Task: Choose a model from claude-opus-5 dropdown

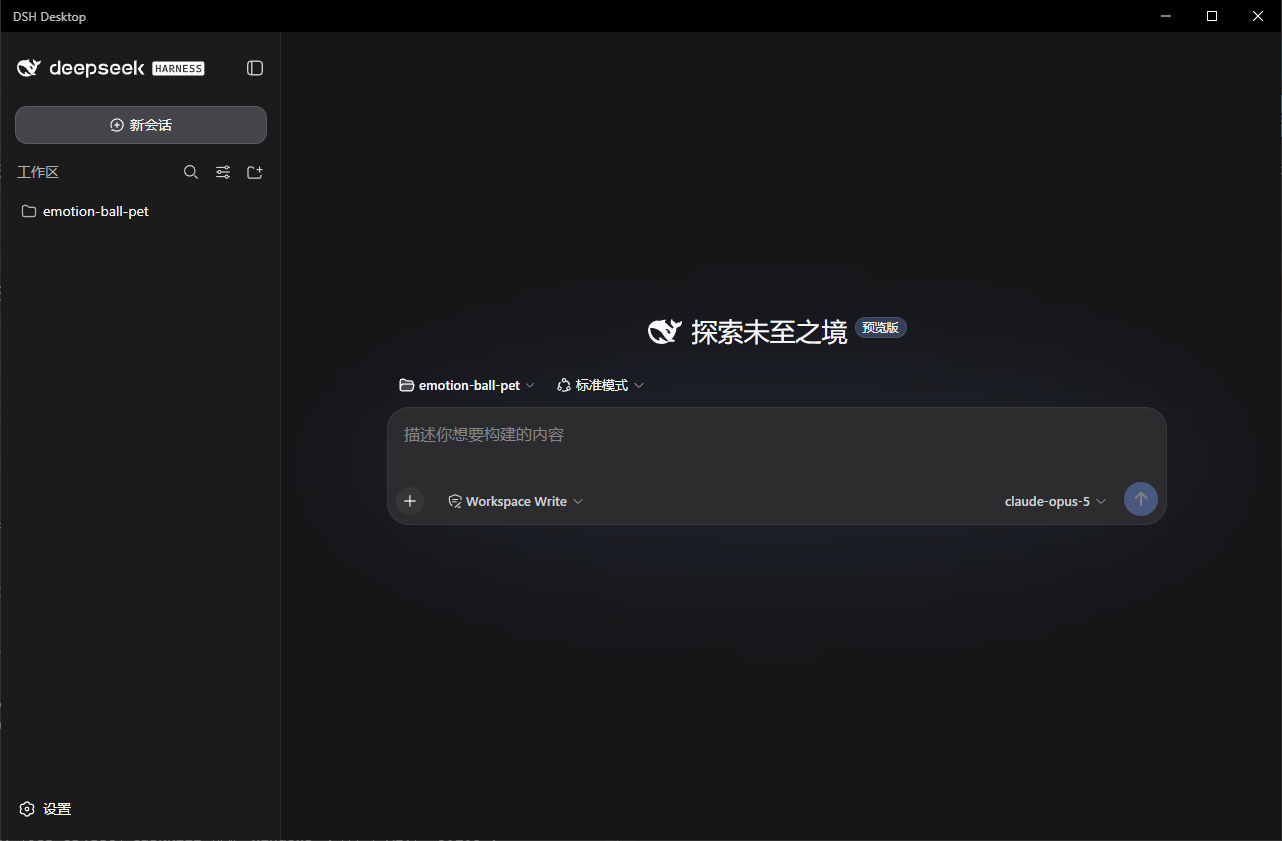Action: coord(1055,501)
